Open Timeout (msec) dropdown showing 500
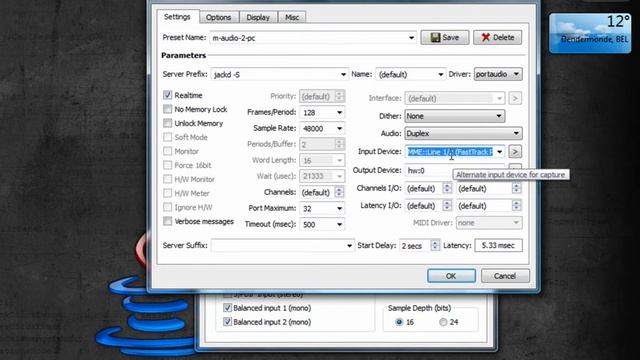Screen dimensions: 640x360 point(322,224)
